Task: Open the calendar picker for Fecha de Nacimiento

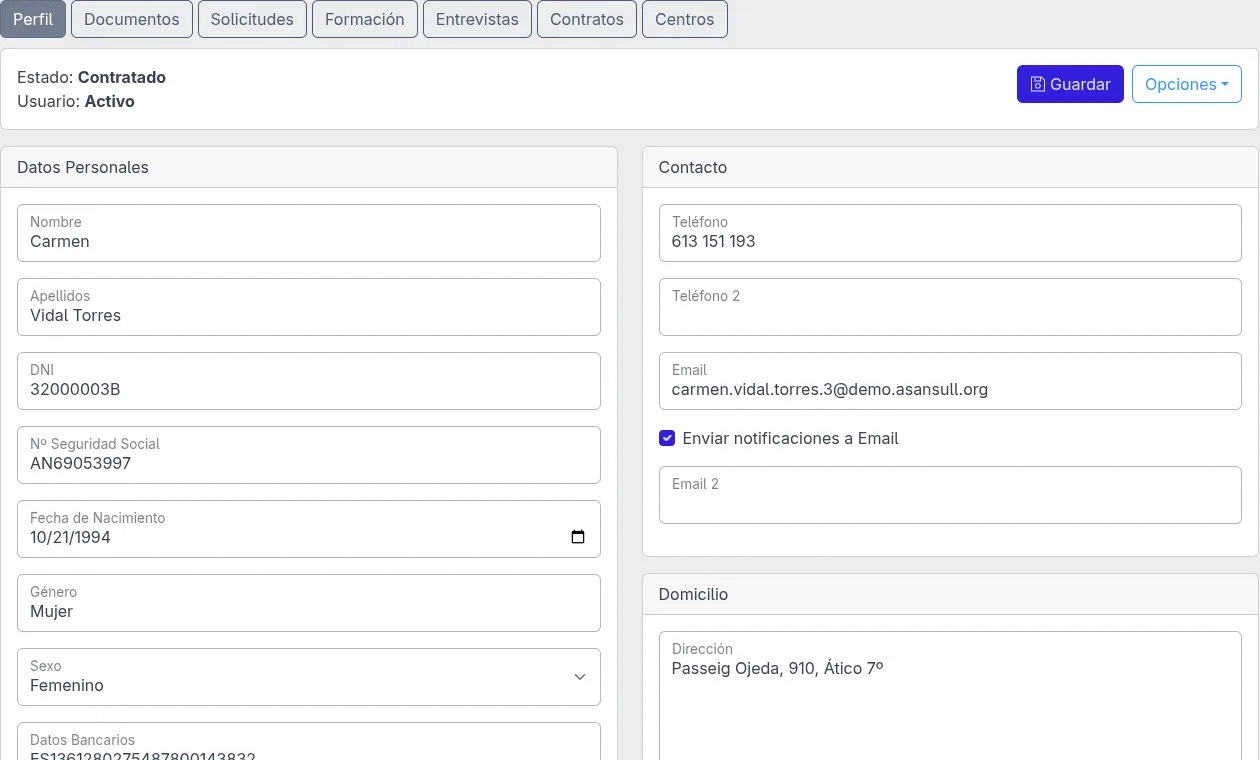Action: (578, 537)
